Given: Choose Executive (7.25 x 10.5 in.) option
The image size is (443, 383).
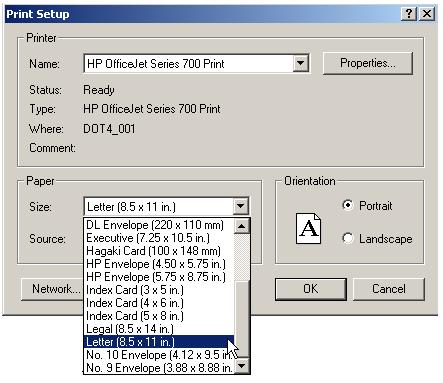Looking at the screenshot, I should (159, 238).
